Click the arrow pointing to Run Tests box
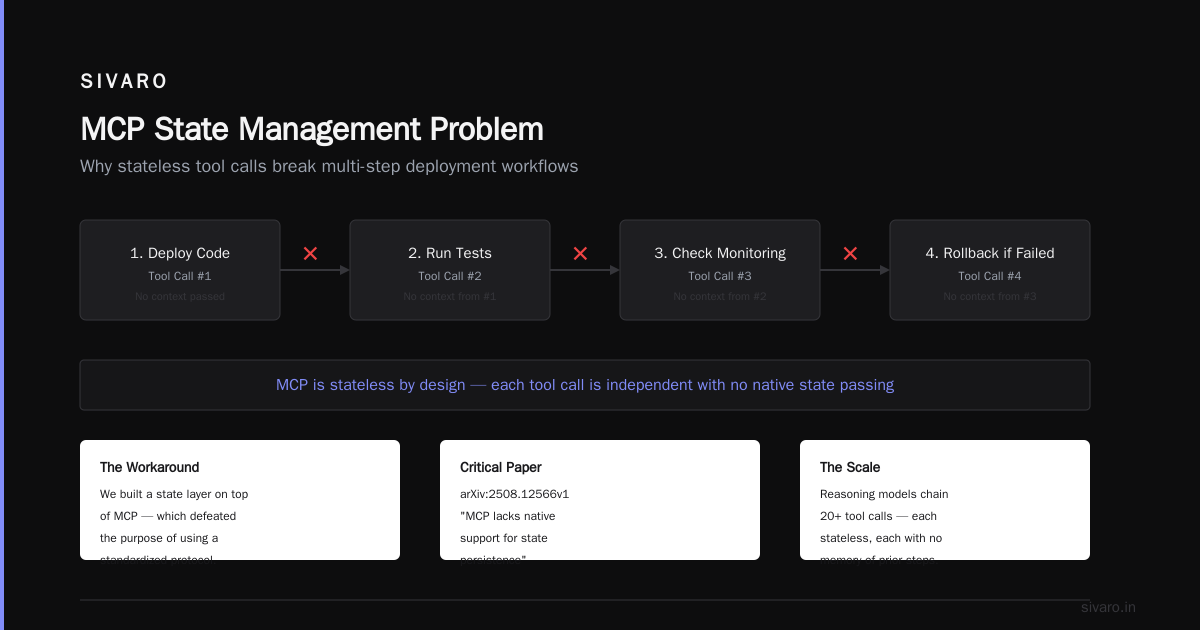1200x630 pixels. pyautogui.click(x=315, y=270)
